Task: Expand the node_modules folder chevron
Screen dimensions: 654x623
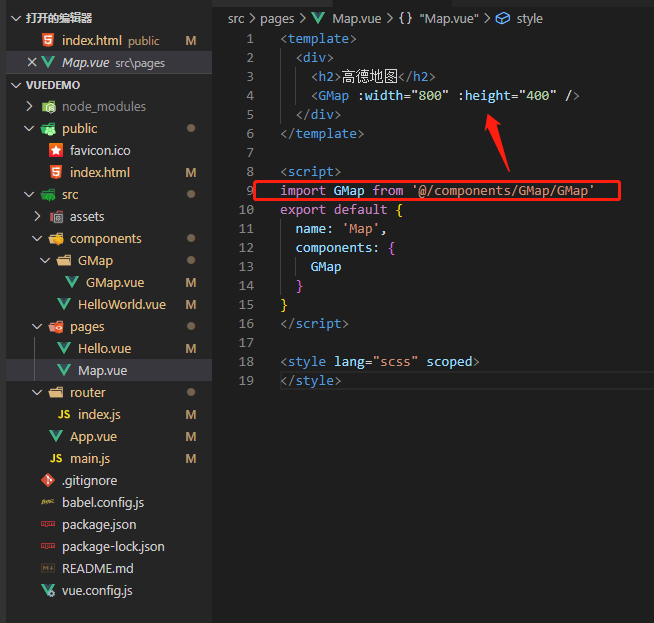Action: [29, 107]
